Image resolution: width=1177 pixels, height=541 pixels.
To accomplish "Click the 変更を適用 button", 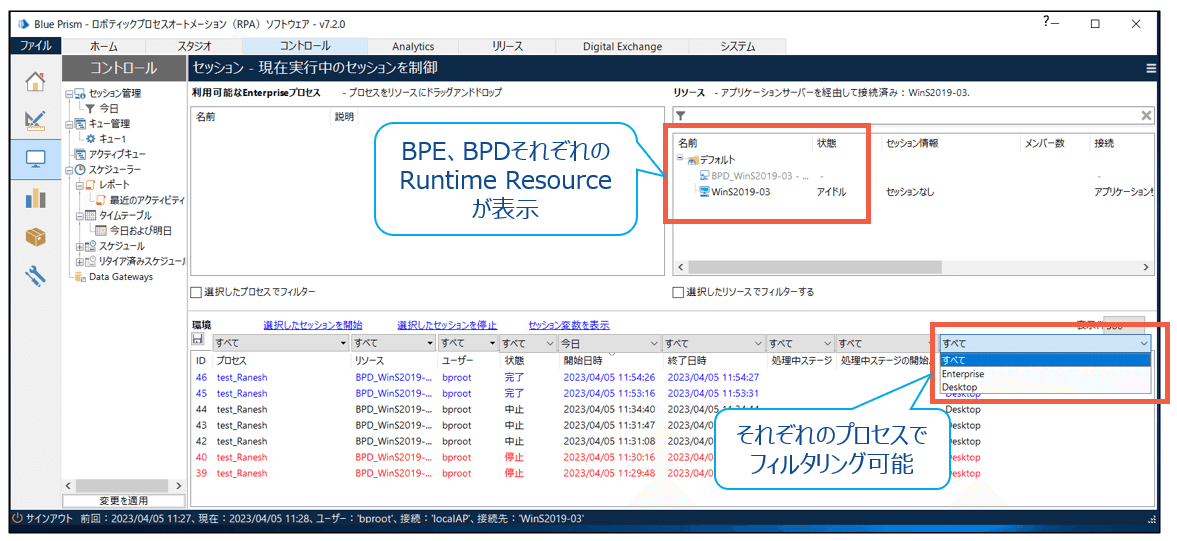I will point(123,500).
